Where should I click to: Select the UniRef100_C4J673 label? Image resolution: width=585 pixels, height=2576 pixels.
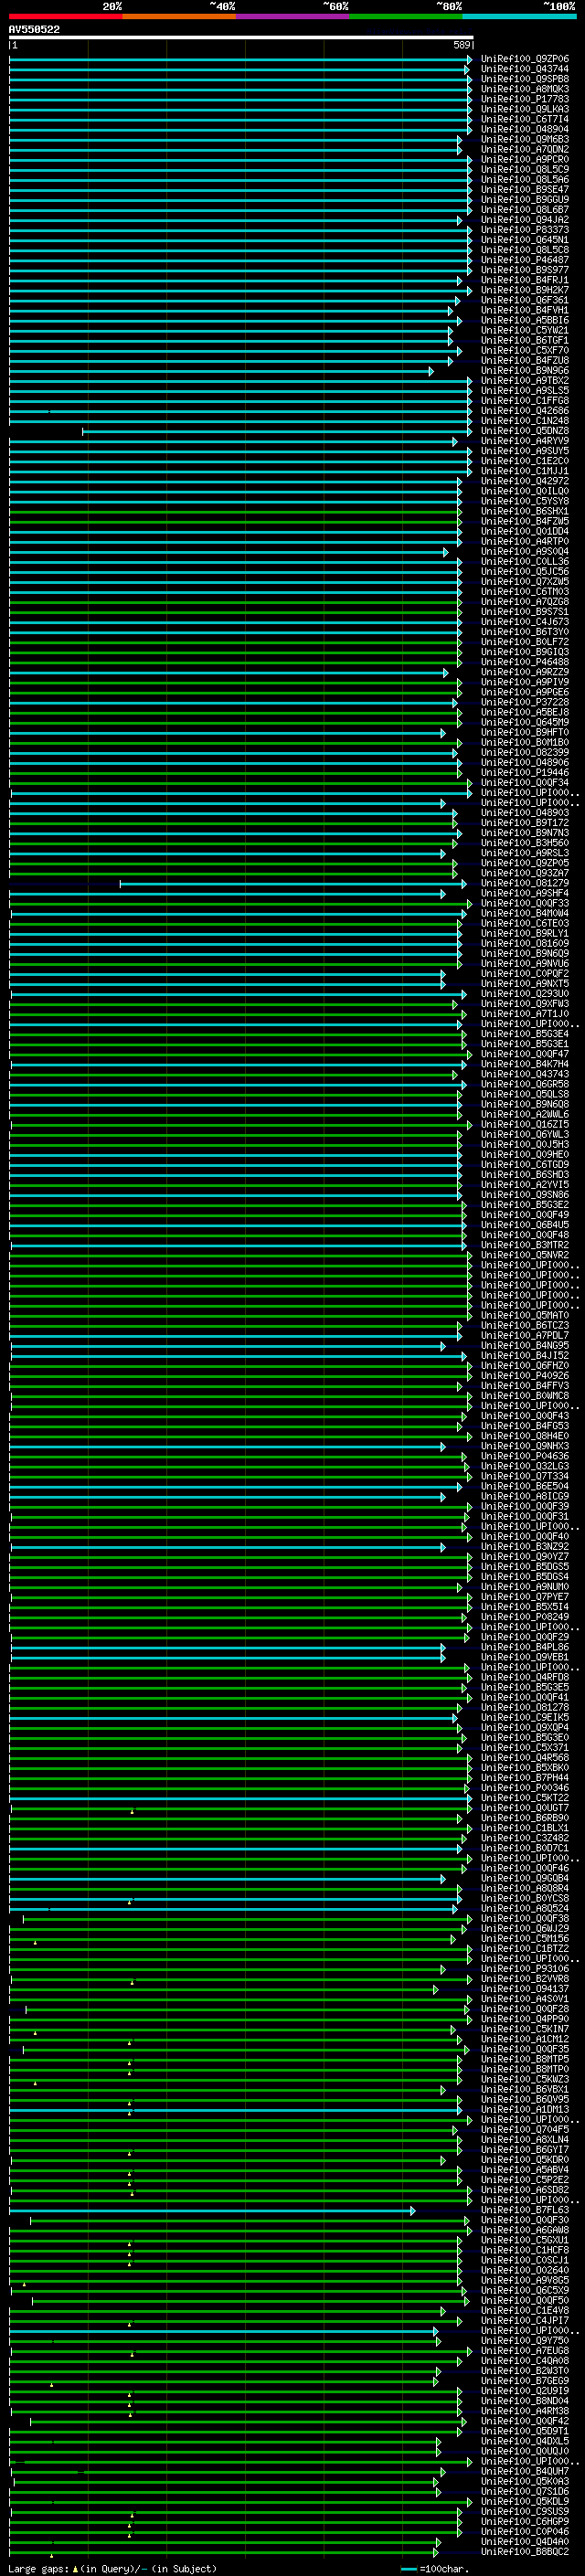point(525,622)
